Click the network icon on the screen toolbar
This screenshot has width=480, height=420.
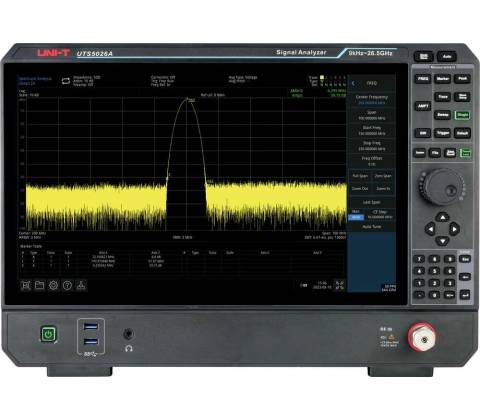[81, 285]
